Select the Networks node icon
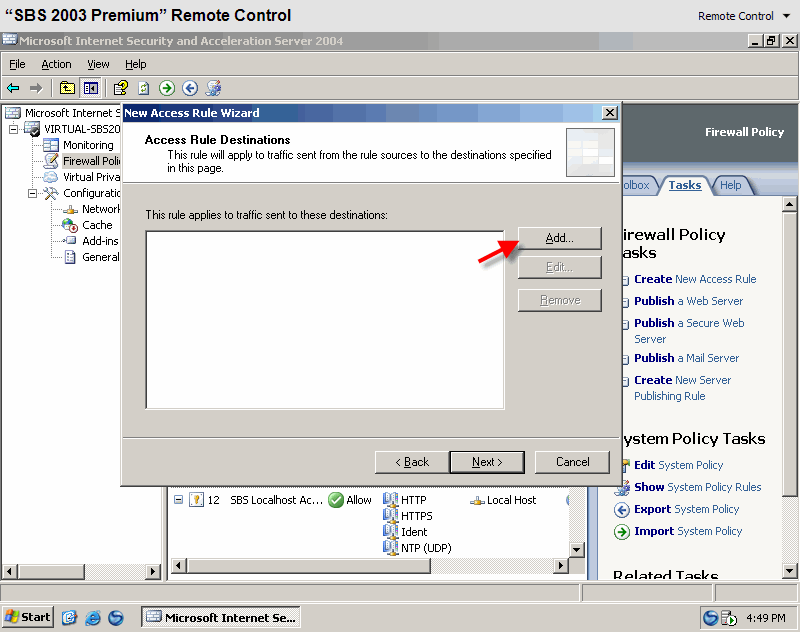 click(x=70, y=210)
